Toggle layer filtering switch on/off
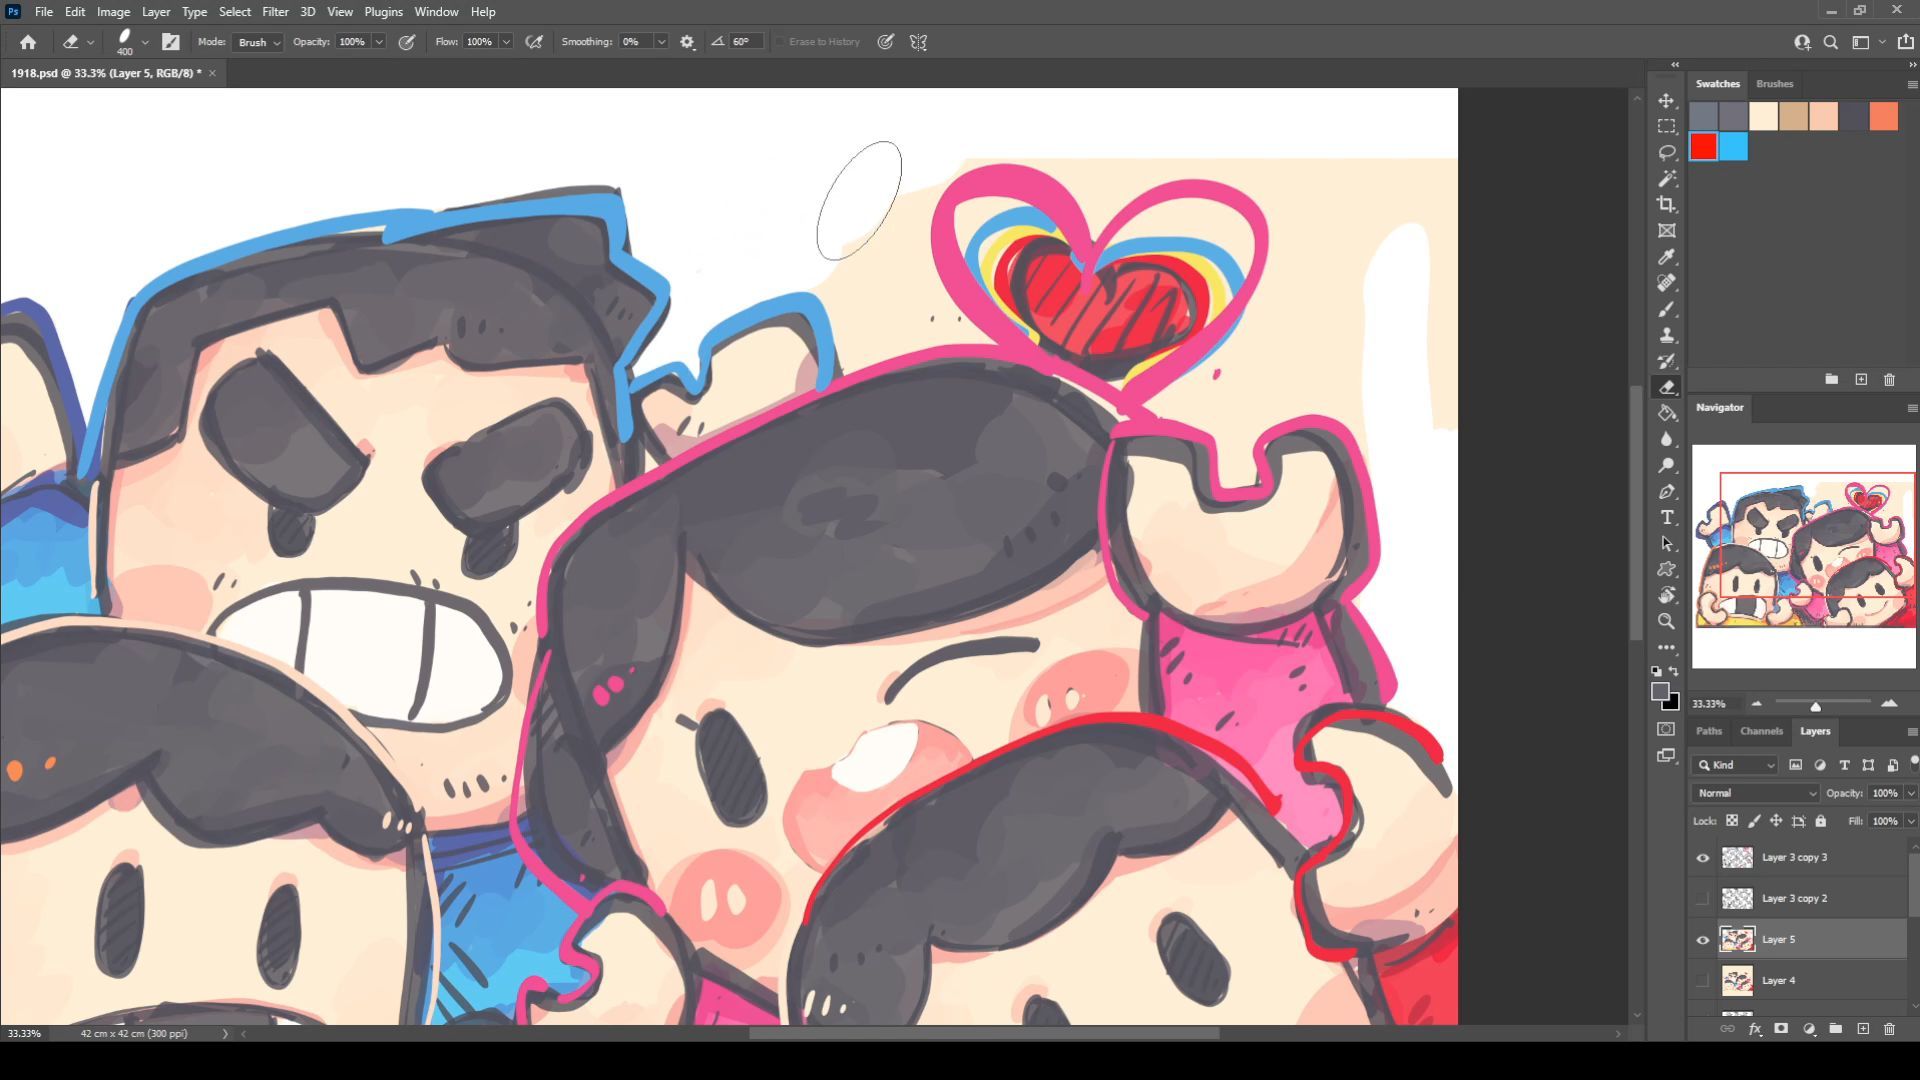The width and height of the screenshot is (1920, 1080). pyautogui.click(x=1914, y=762)
